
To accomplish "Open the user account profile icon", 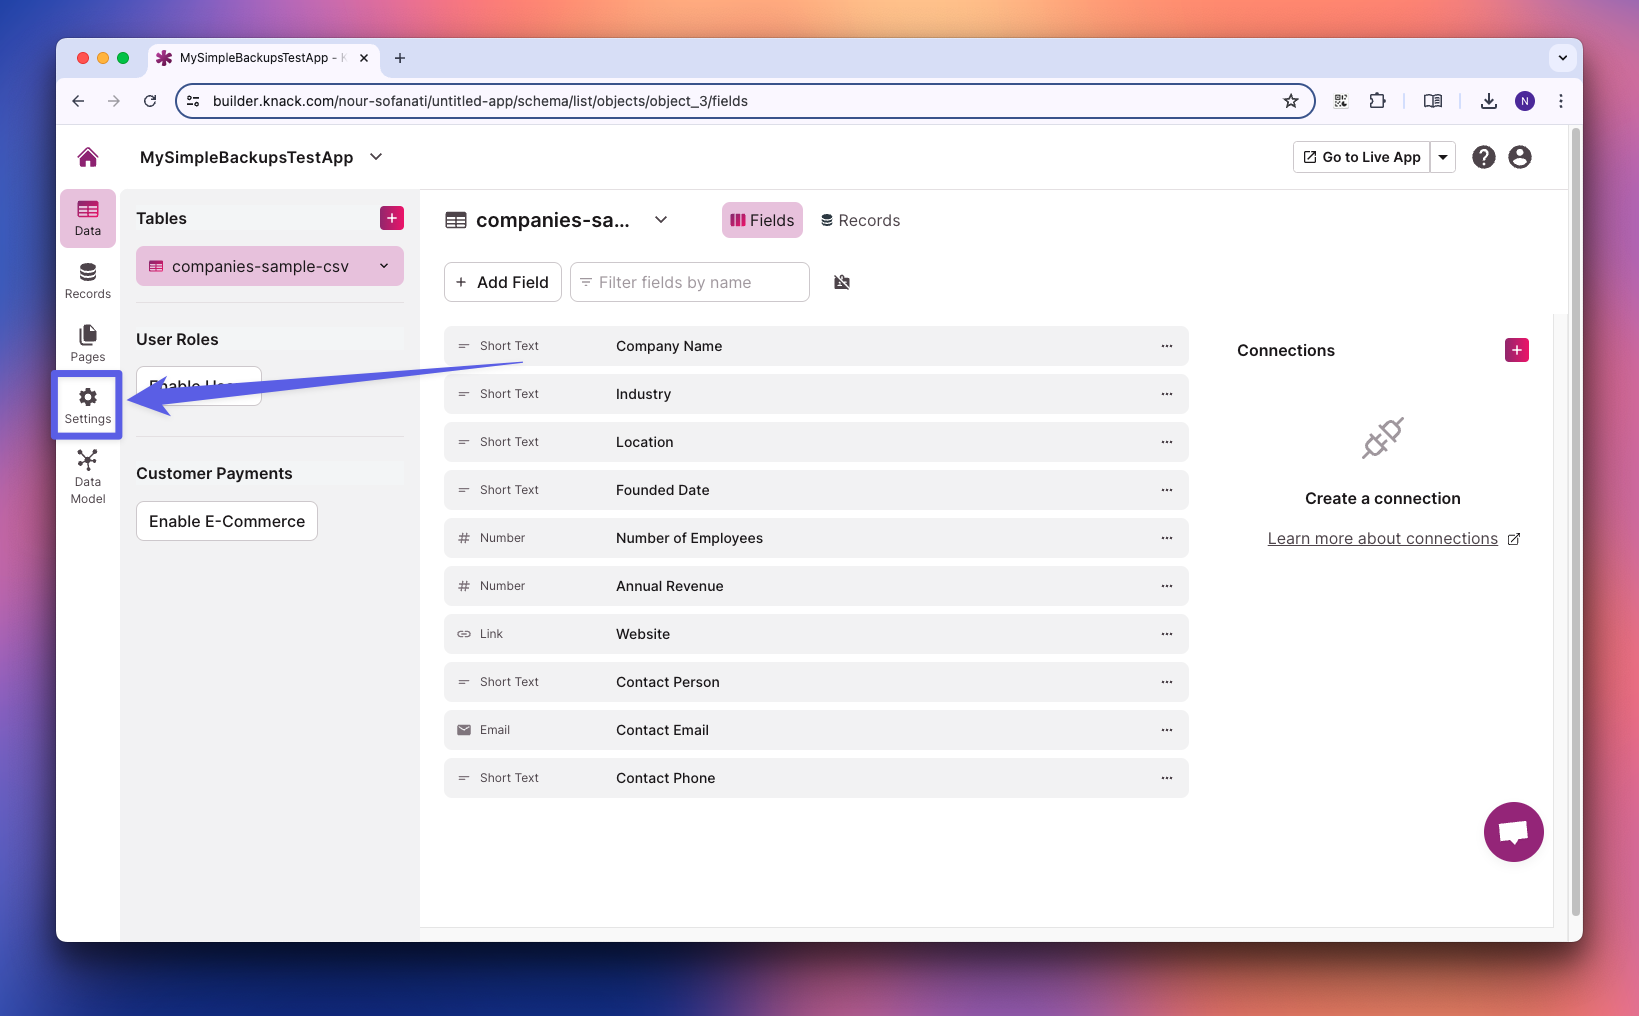I will (1519, 157).
